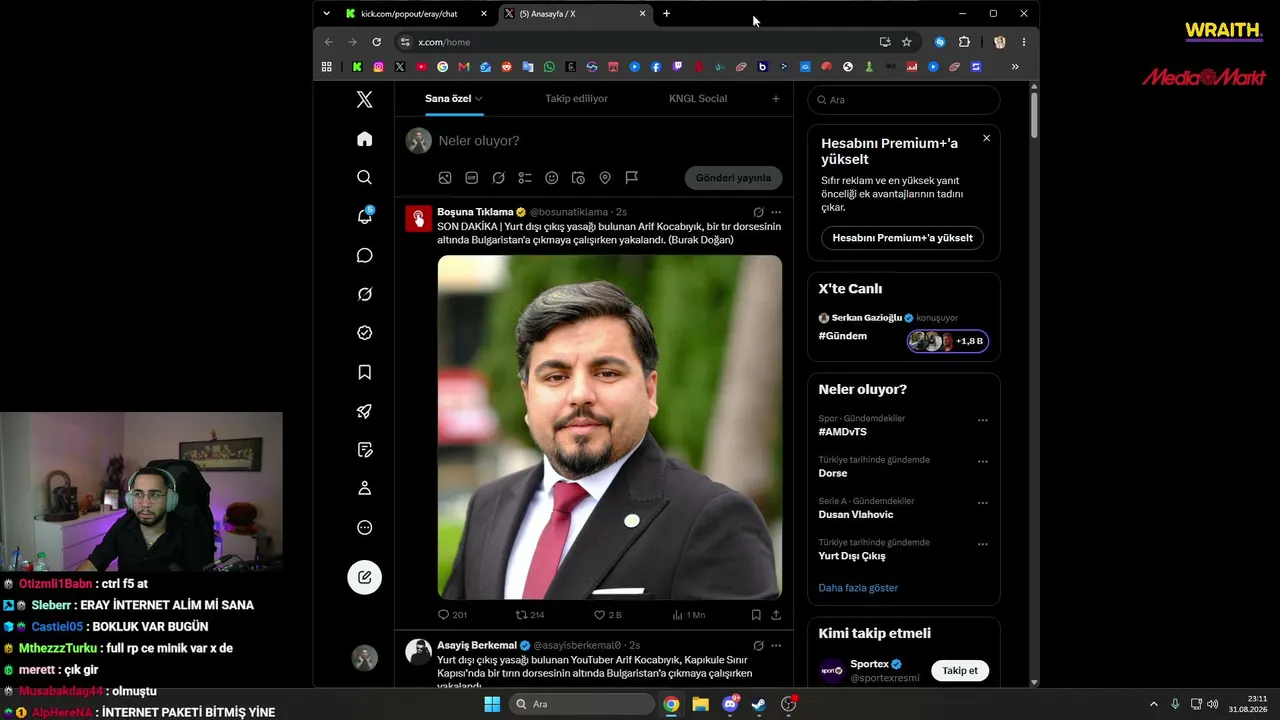
Task: Open Discord from the taskbar
Action: click(x=730, y=704)
